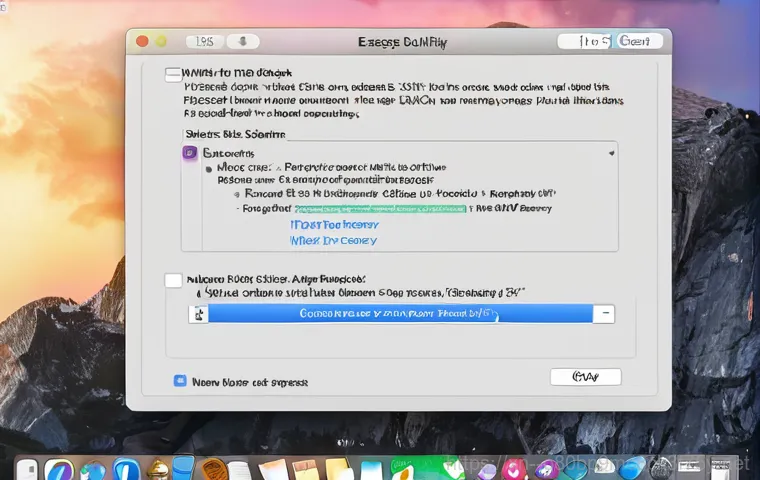This screenshot has height=480, width=760.
Task: Select the left segment in title bar right
Action: point(581,42)
